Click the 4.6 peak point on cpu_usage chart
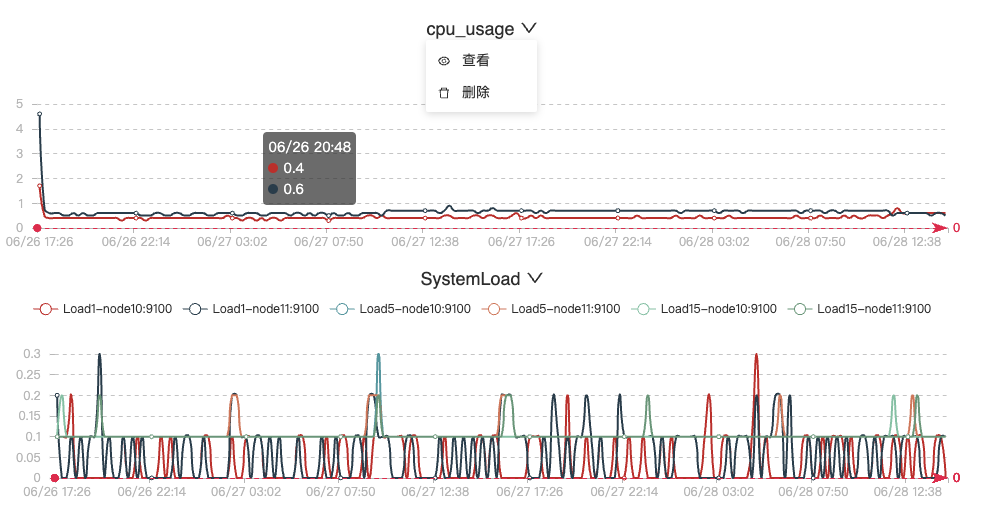The width and height of the screenshot is (987, 514). (x=40, y=114)
